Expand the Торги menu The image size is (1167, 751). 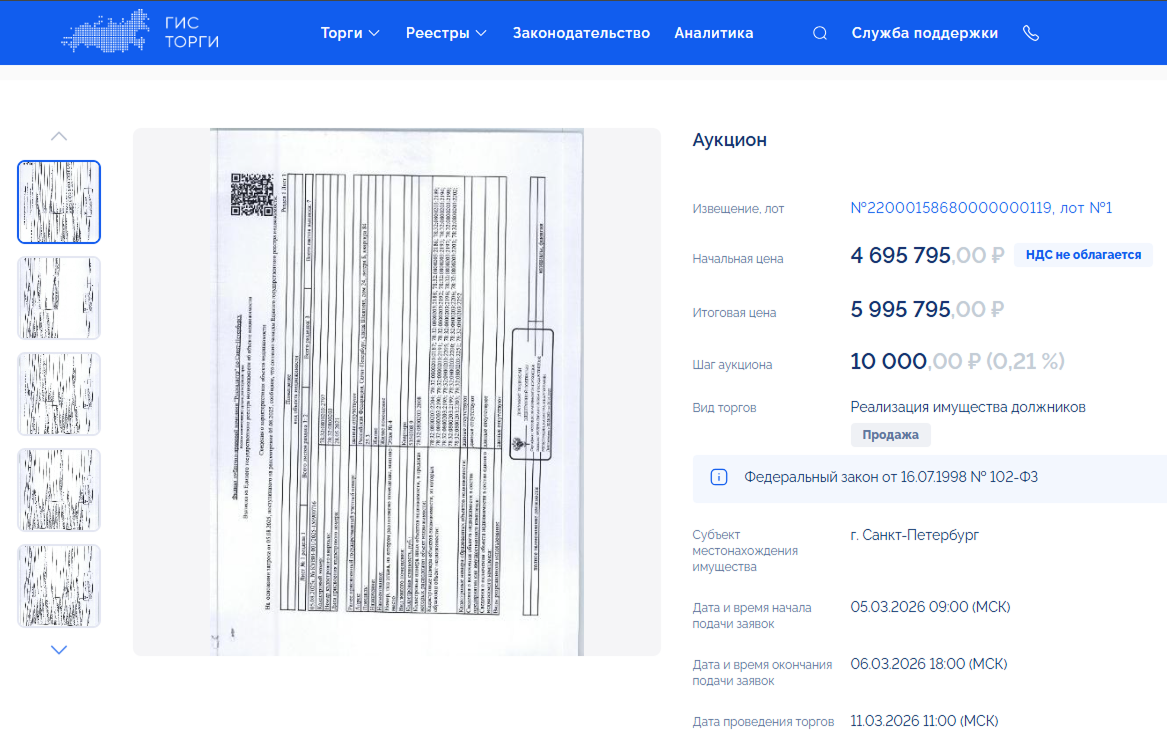tap(350, 33)
